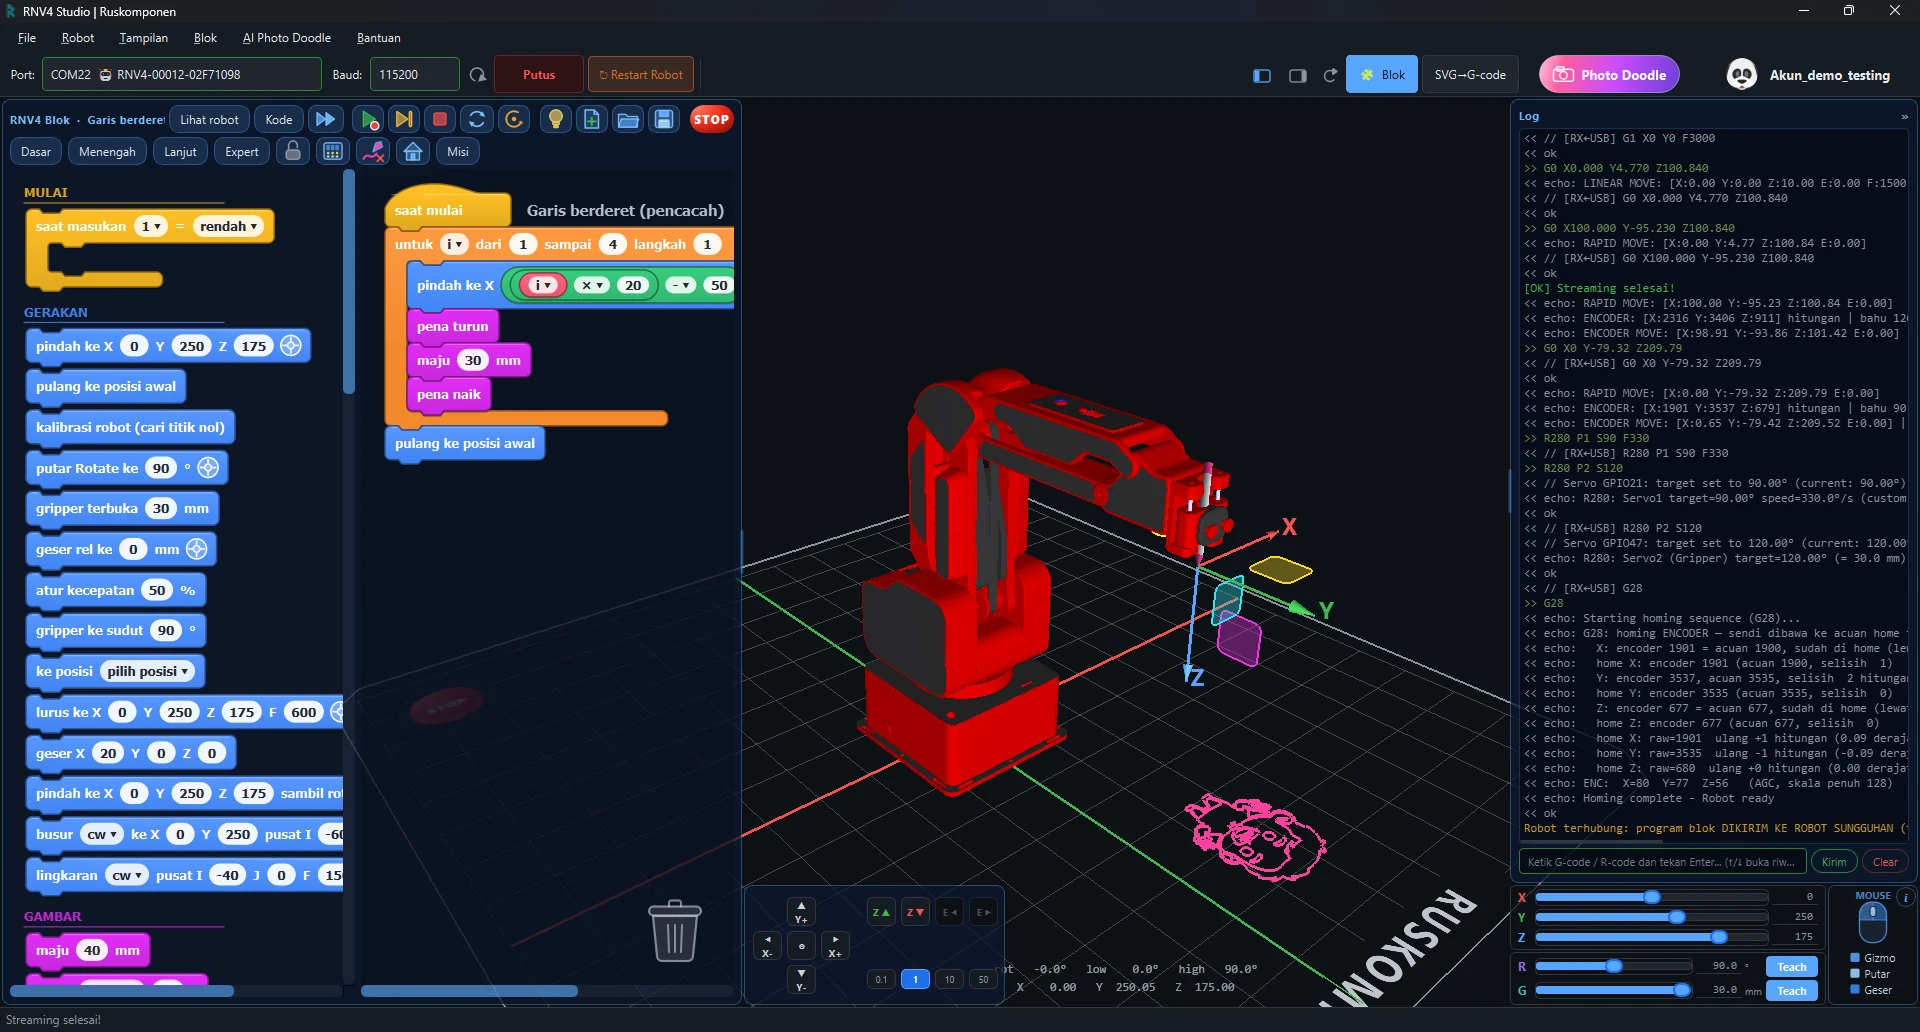This screenshot has width=1920, height=1032.
Task: Click the yellow step-forward icon
Action: tap(404, 120)
